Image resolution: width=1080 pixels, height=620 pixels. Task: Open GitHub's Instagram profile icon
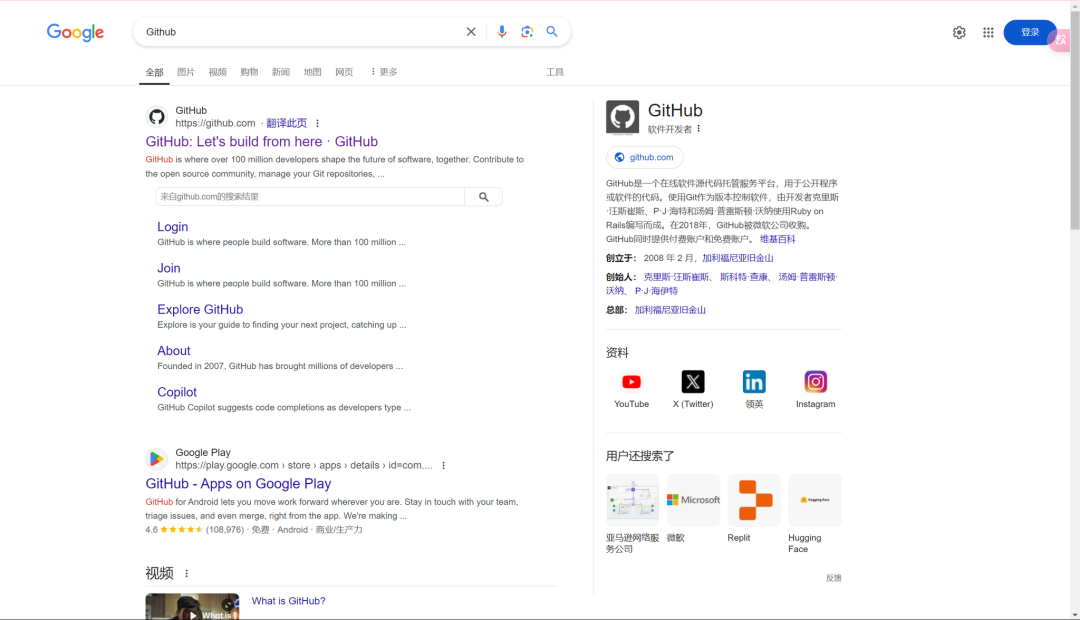tap(815, 381)
